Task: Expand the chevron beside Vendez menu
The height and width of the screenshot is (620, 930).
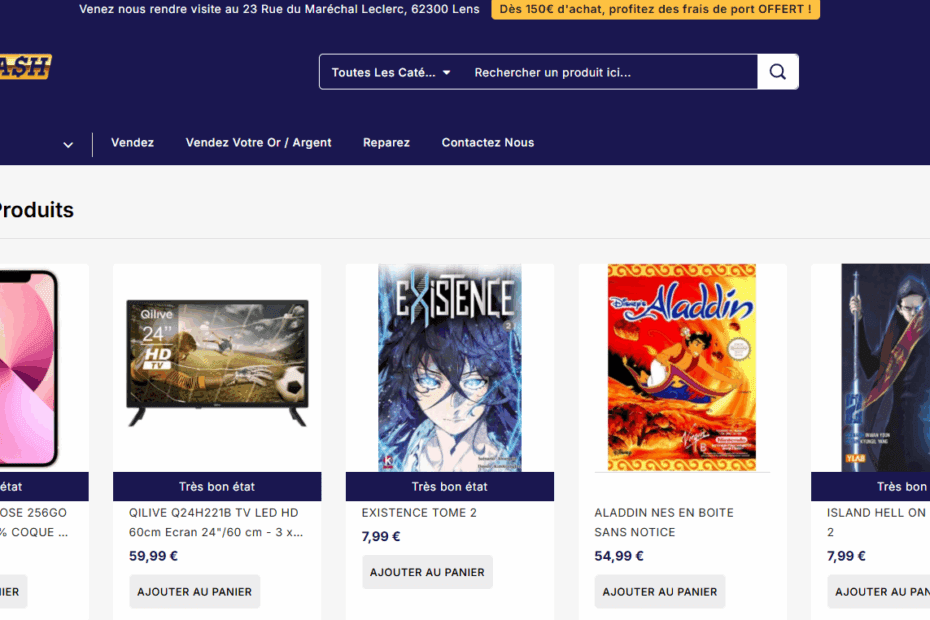Action: click(68, 144)
